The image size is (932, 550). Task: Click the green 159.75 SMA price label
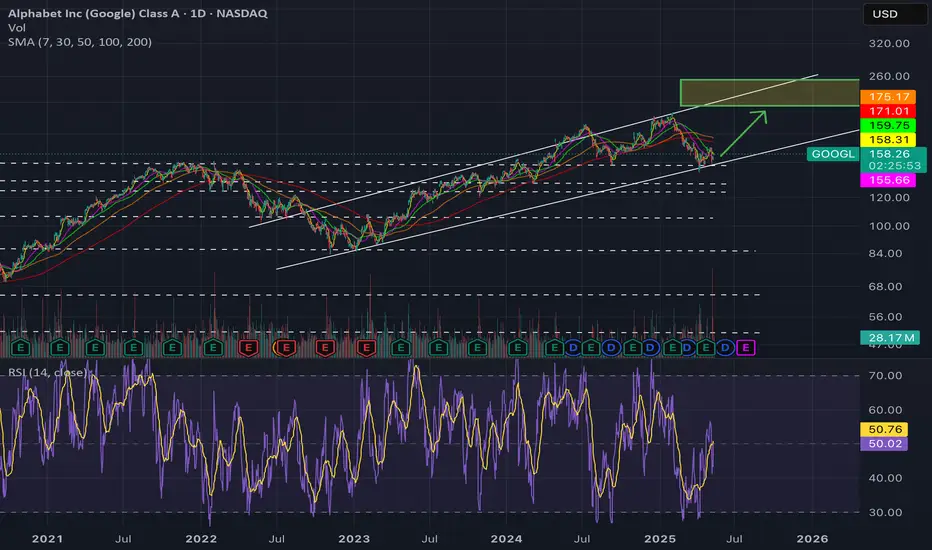coord(888,125)
